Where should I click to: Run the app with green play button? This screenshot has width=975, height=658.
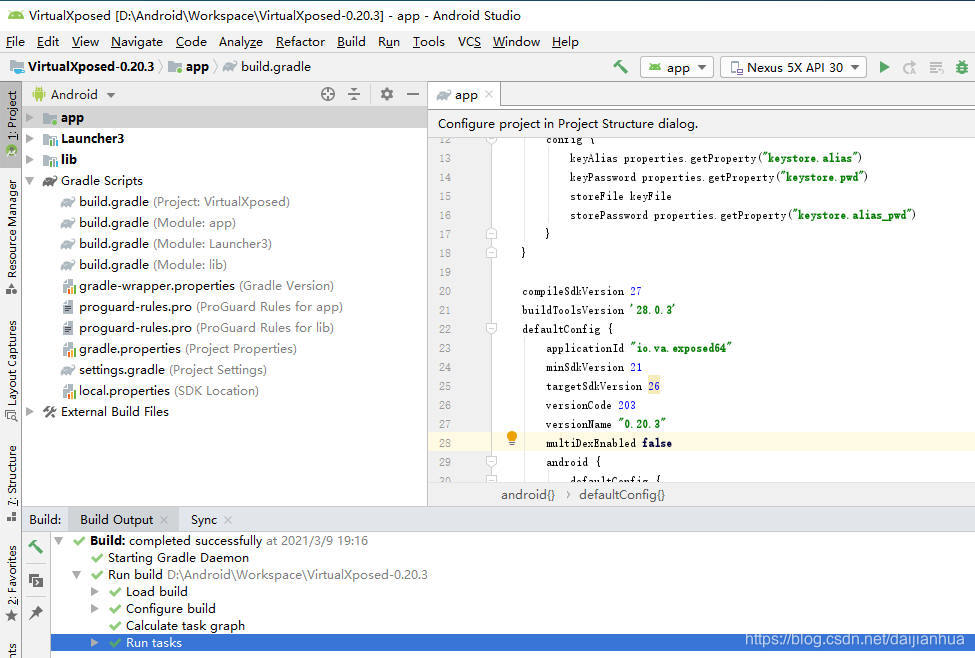884,67
